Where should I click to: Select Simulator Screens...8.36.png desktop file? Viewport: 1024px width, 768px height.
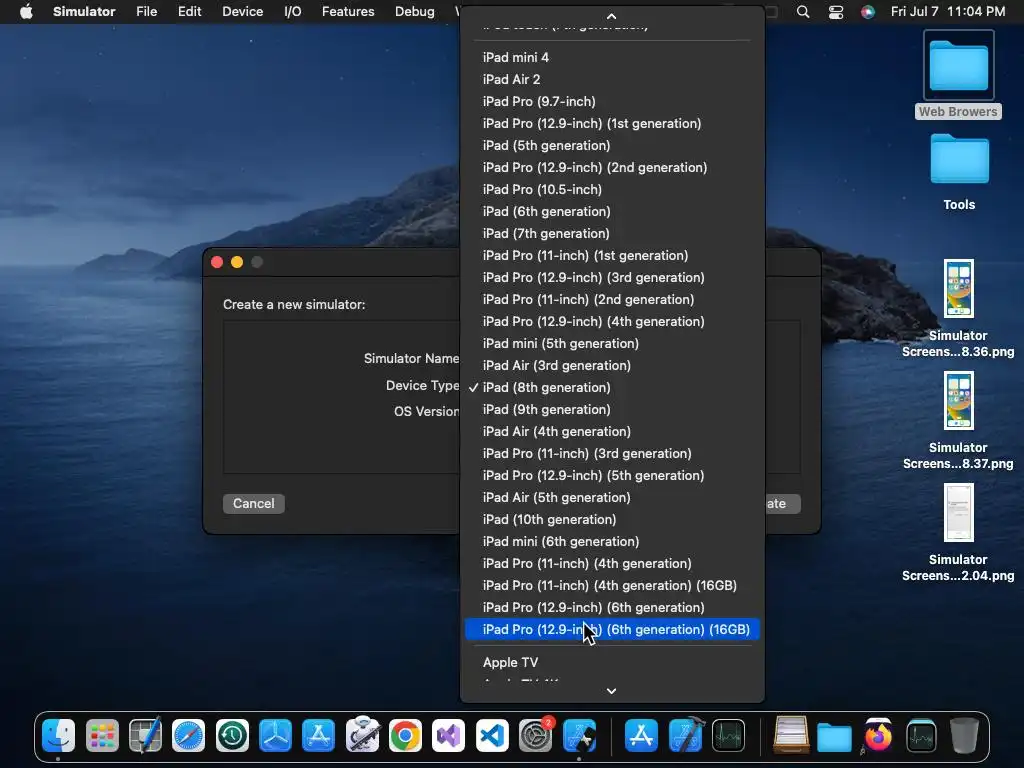coord(958,308)
